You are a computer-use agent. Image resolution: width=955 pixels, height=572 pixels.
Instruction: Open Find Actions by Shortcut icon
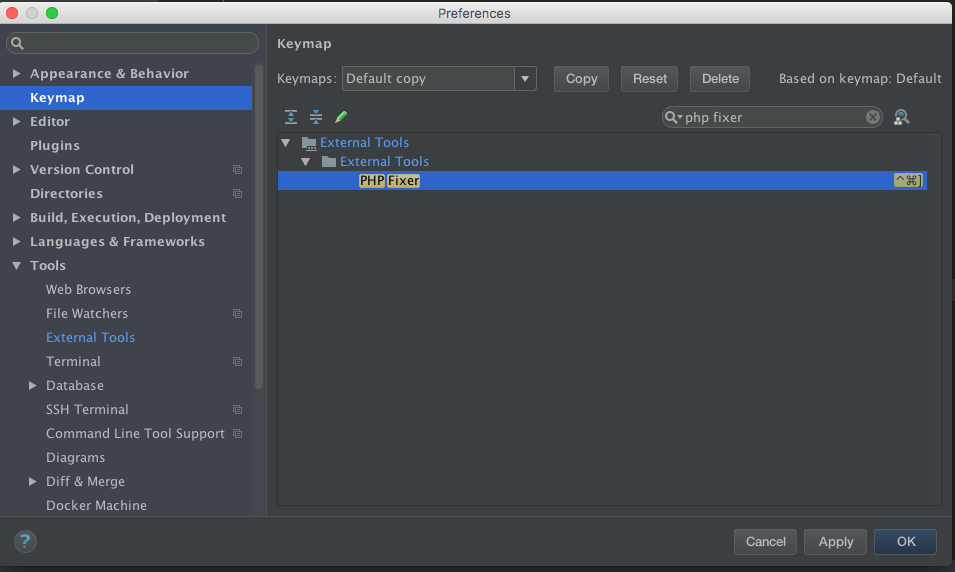[x=901, y=117]
